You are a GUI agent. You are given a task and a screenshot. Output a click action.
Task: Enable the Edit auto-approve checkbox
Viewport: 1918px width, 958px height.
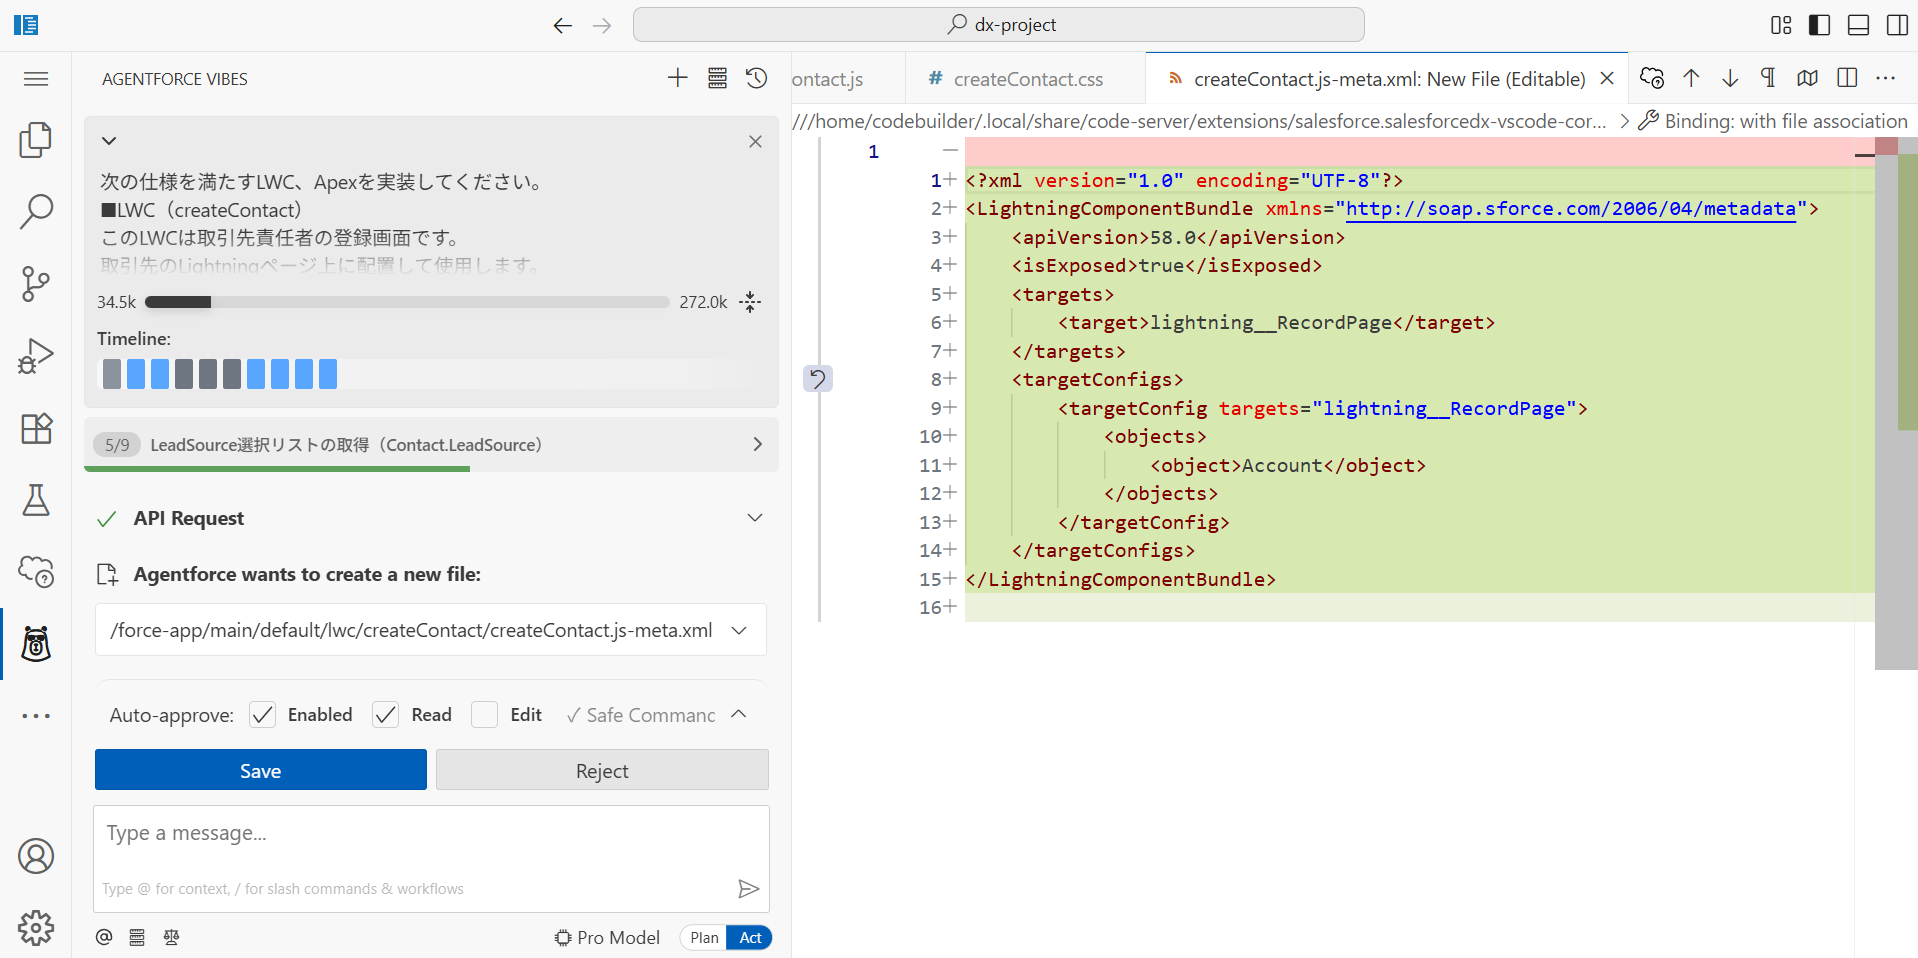pos(485,714)
